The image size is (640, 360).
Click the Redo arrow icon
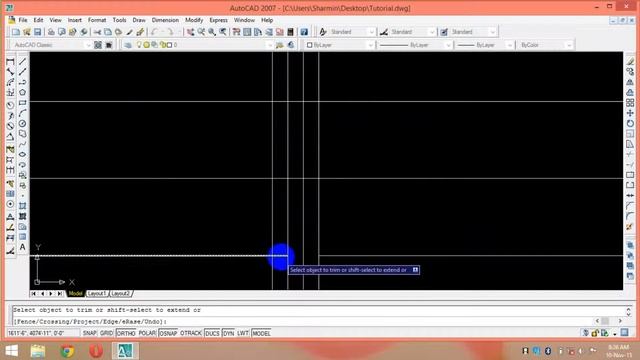coord(170,32)
